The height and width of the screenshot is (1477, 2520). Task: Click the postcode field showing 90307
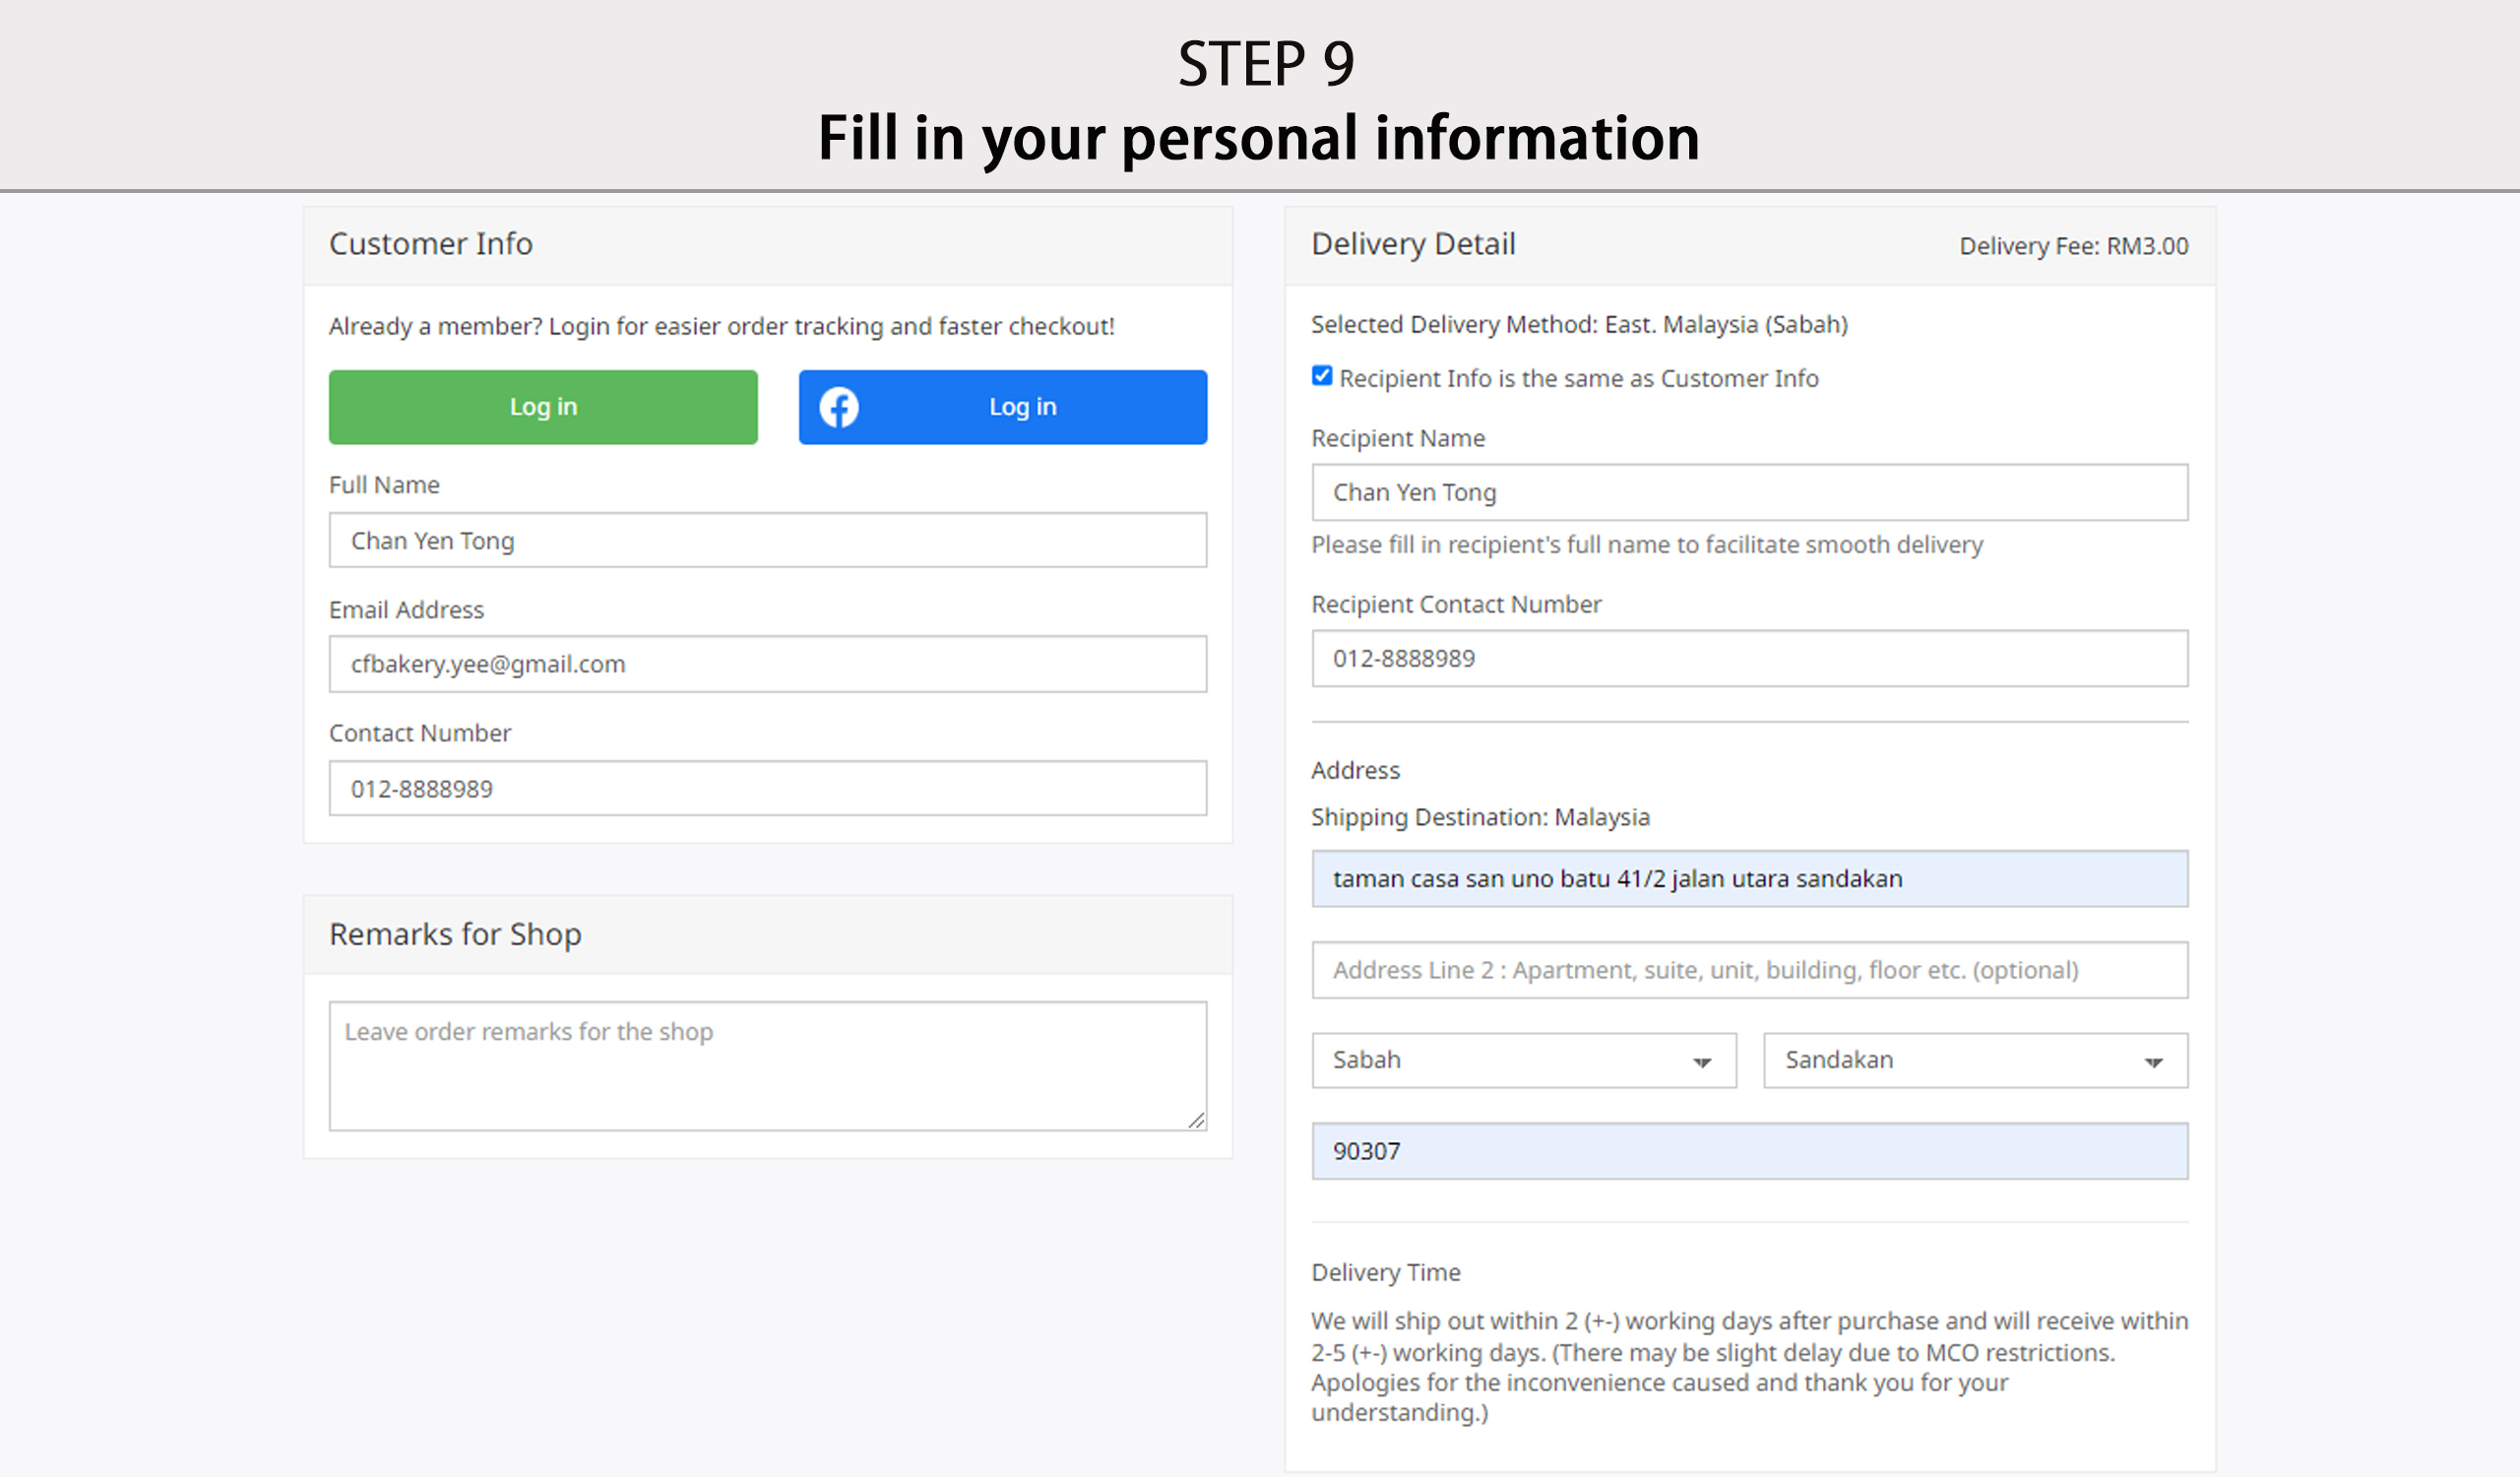pyautogui.click(x=1748, y=1151)
